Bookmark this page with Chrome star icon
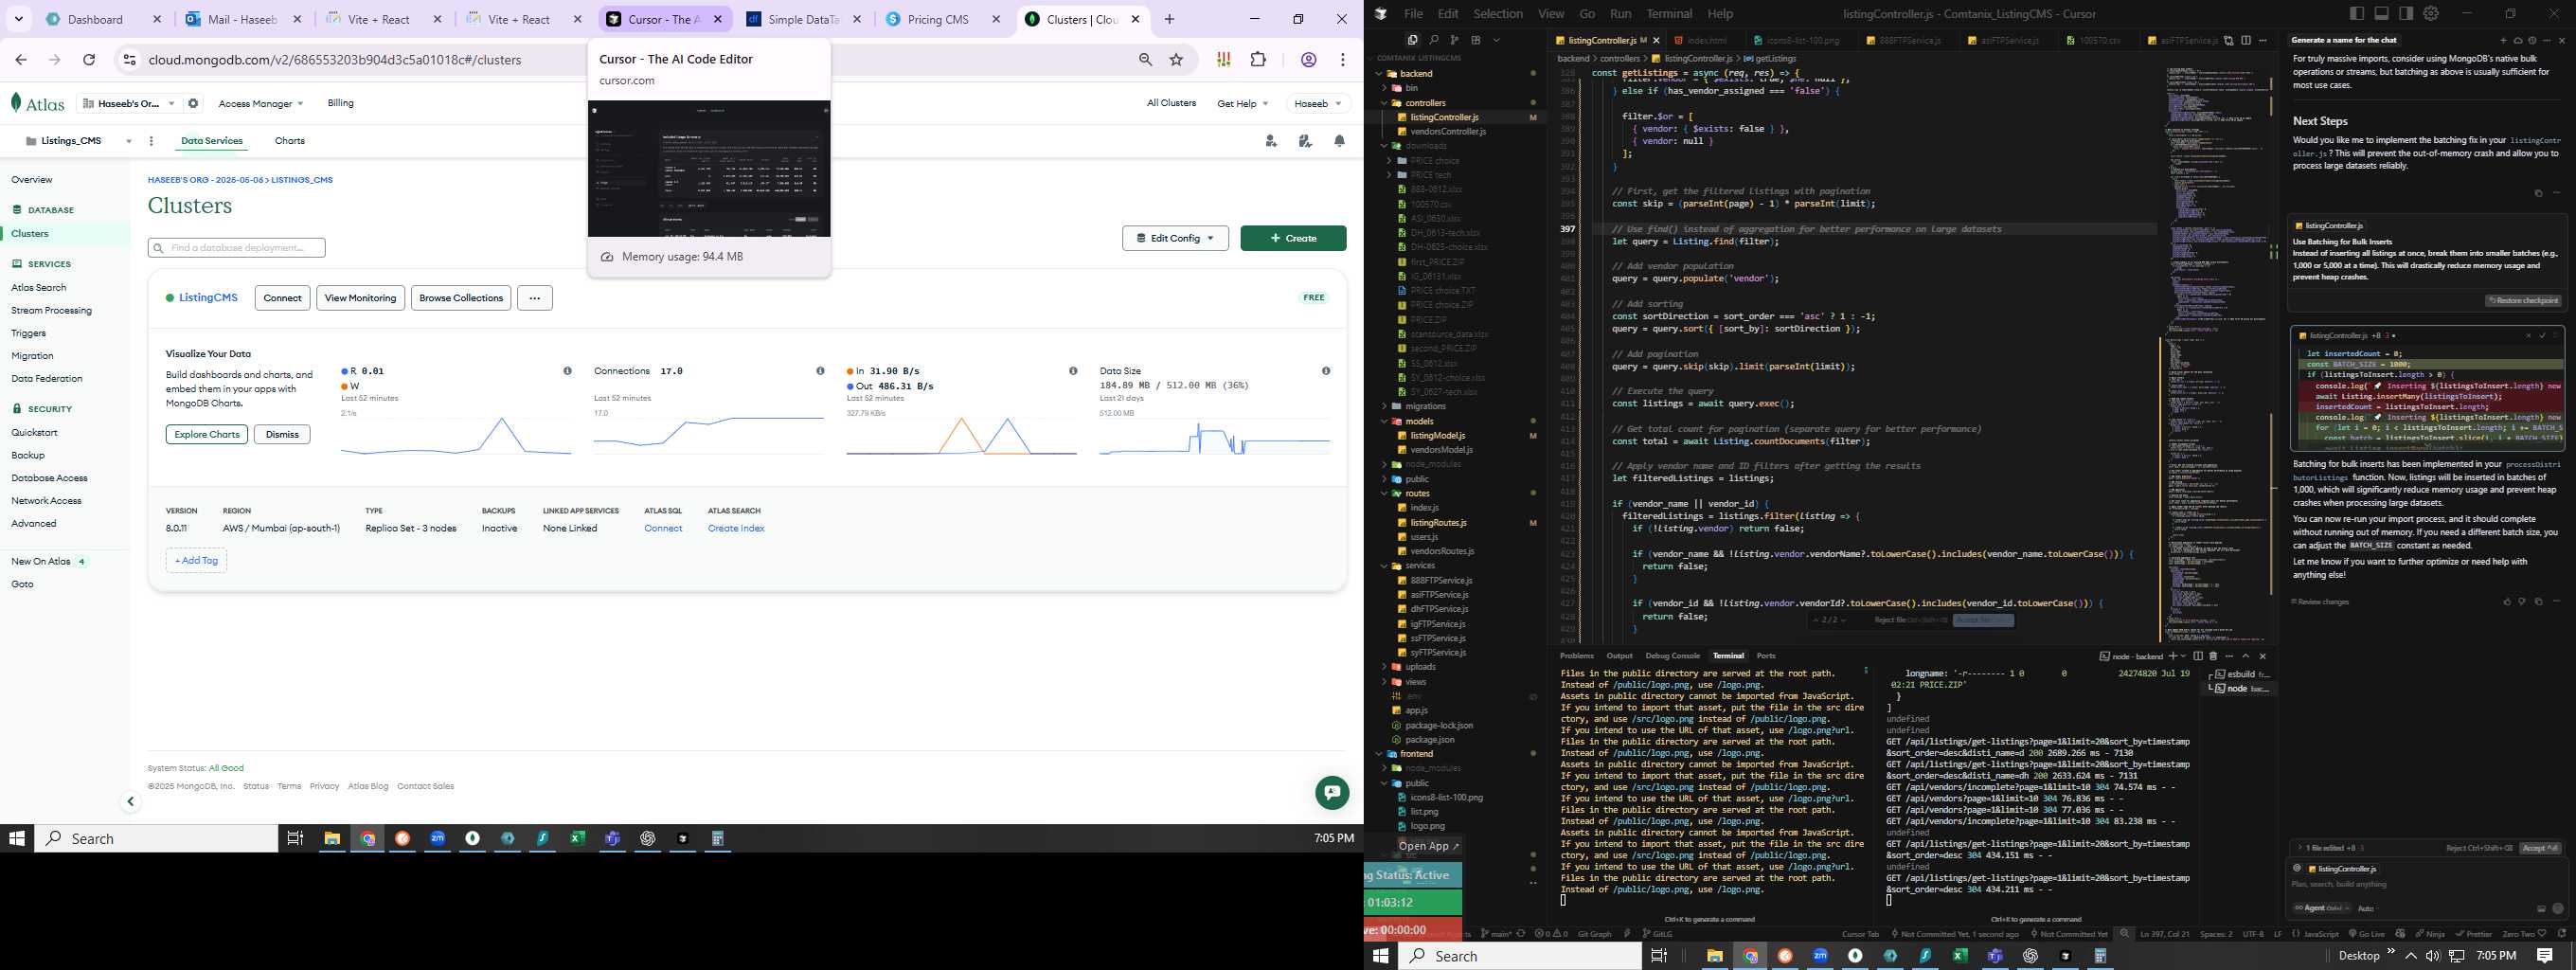This screenshot has width=2576, height=970. 1176,60
